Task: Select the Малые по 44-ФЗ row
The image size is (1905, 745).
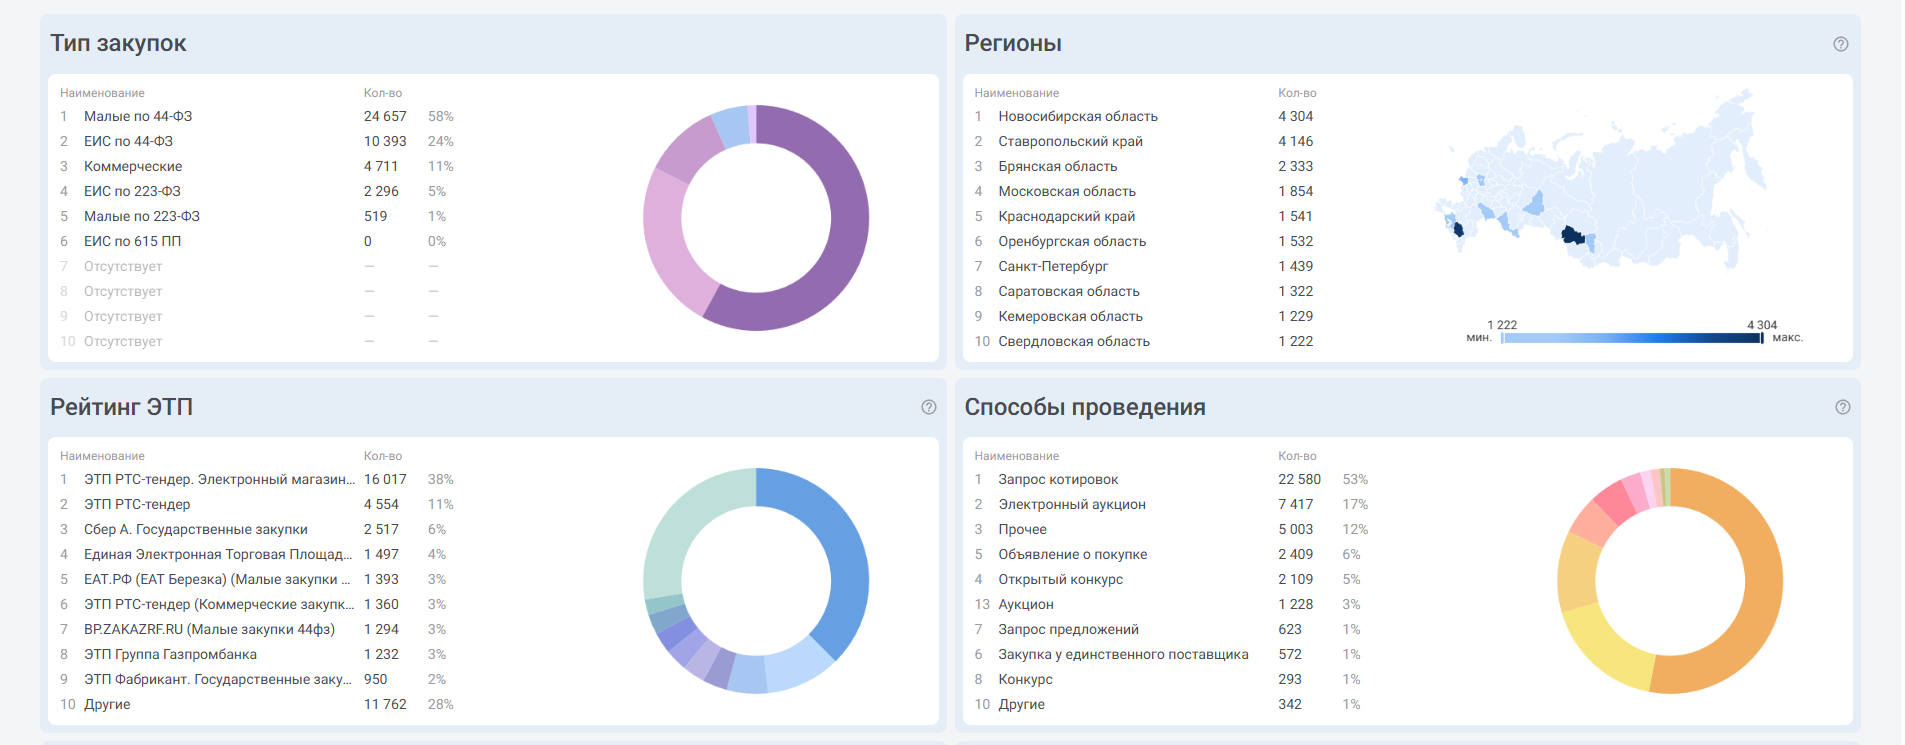Action: (x=138, y=116)
